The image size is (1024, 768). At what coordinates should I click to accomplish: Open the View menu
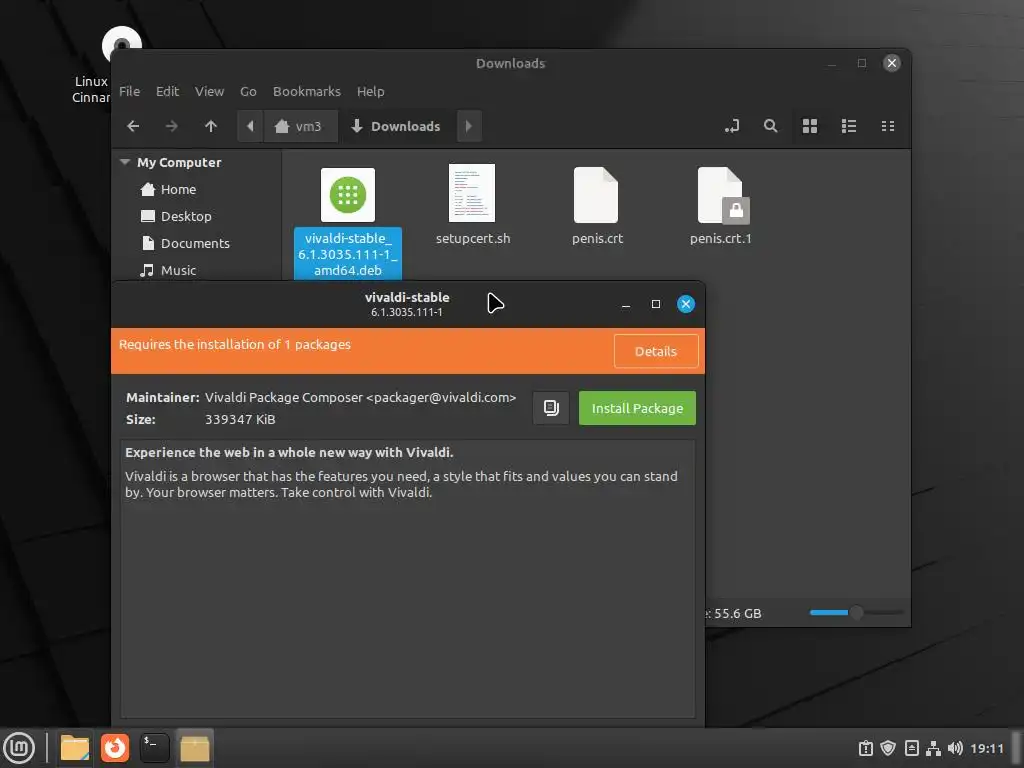[x=209, y=91]
